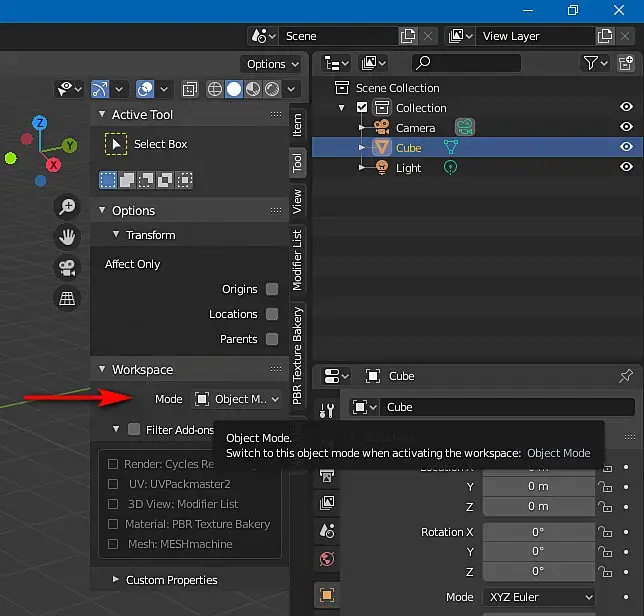The width and height of the screenshot is (644, 616).
Task: Choose the Set new selection mode
Action: pyautogui.click(x=108, y=180)
